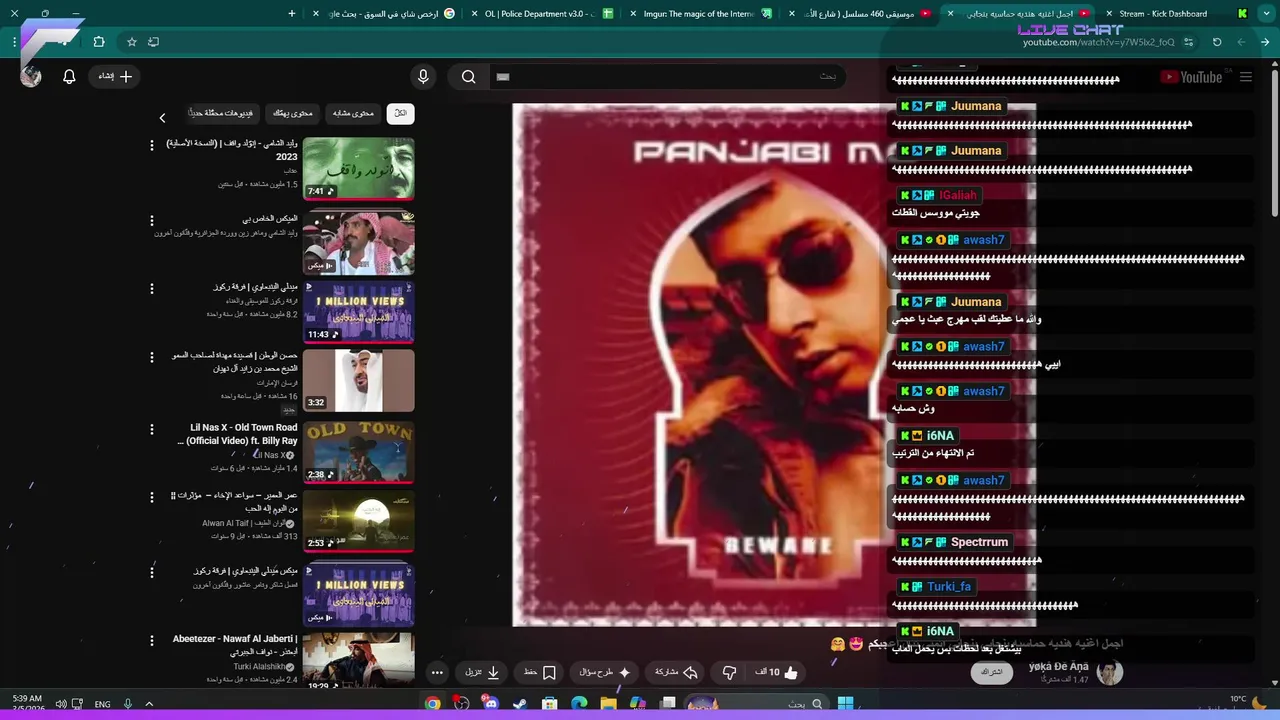Reload the page with the refresh icon
This screenshot has height=720, width=1280.
[1217, 42]
